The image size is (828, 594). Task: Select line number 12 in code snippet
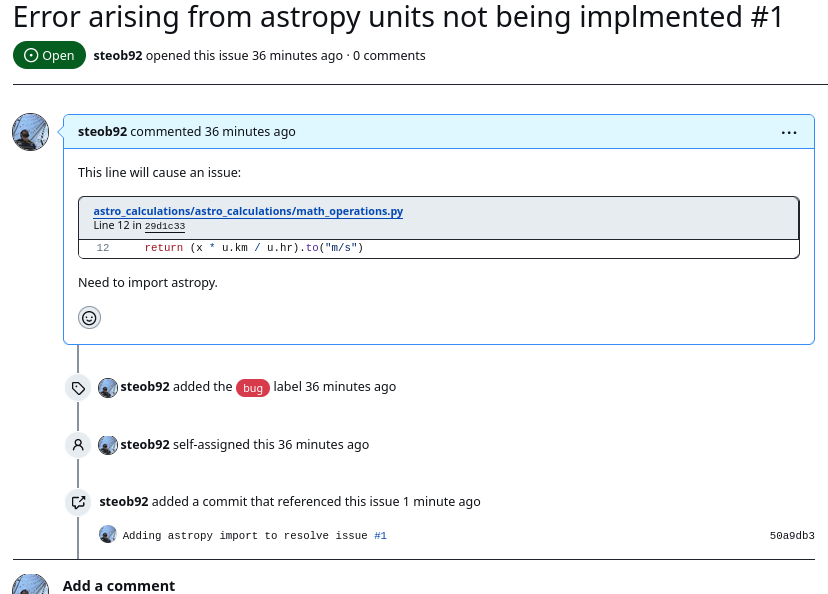click(x=102, y=247)
